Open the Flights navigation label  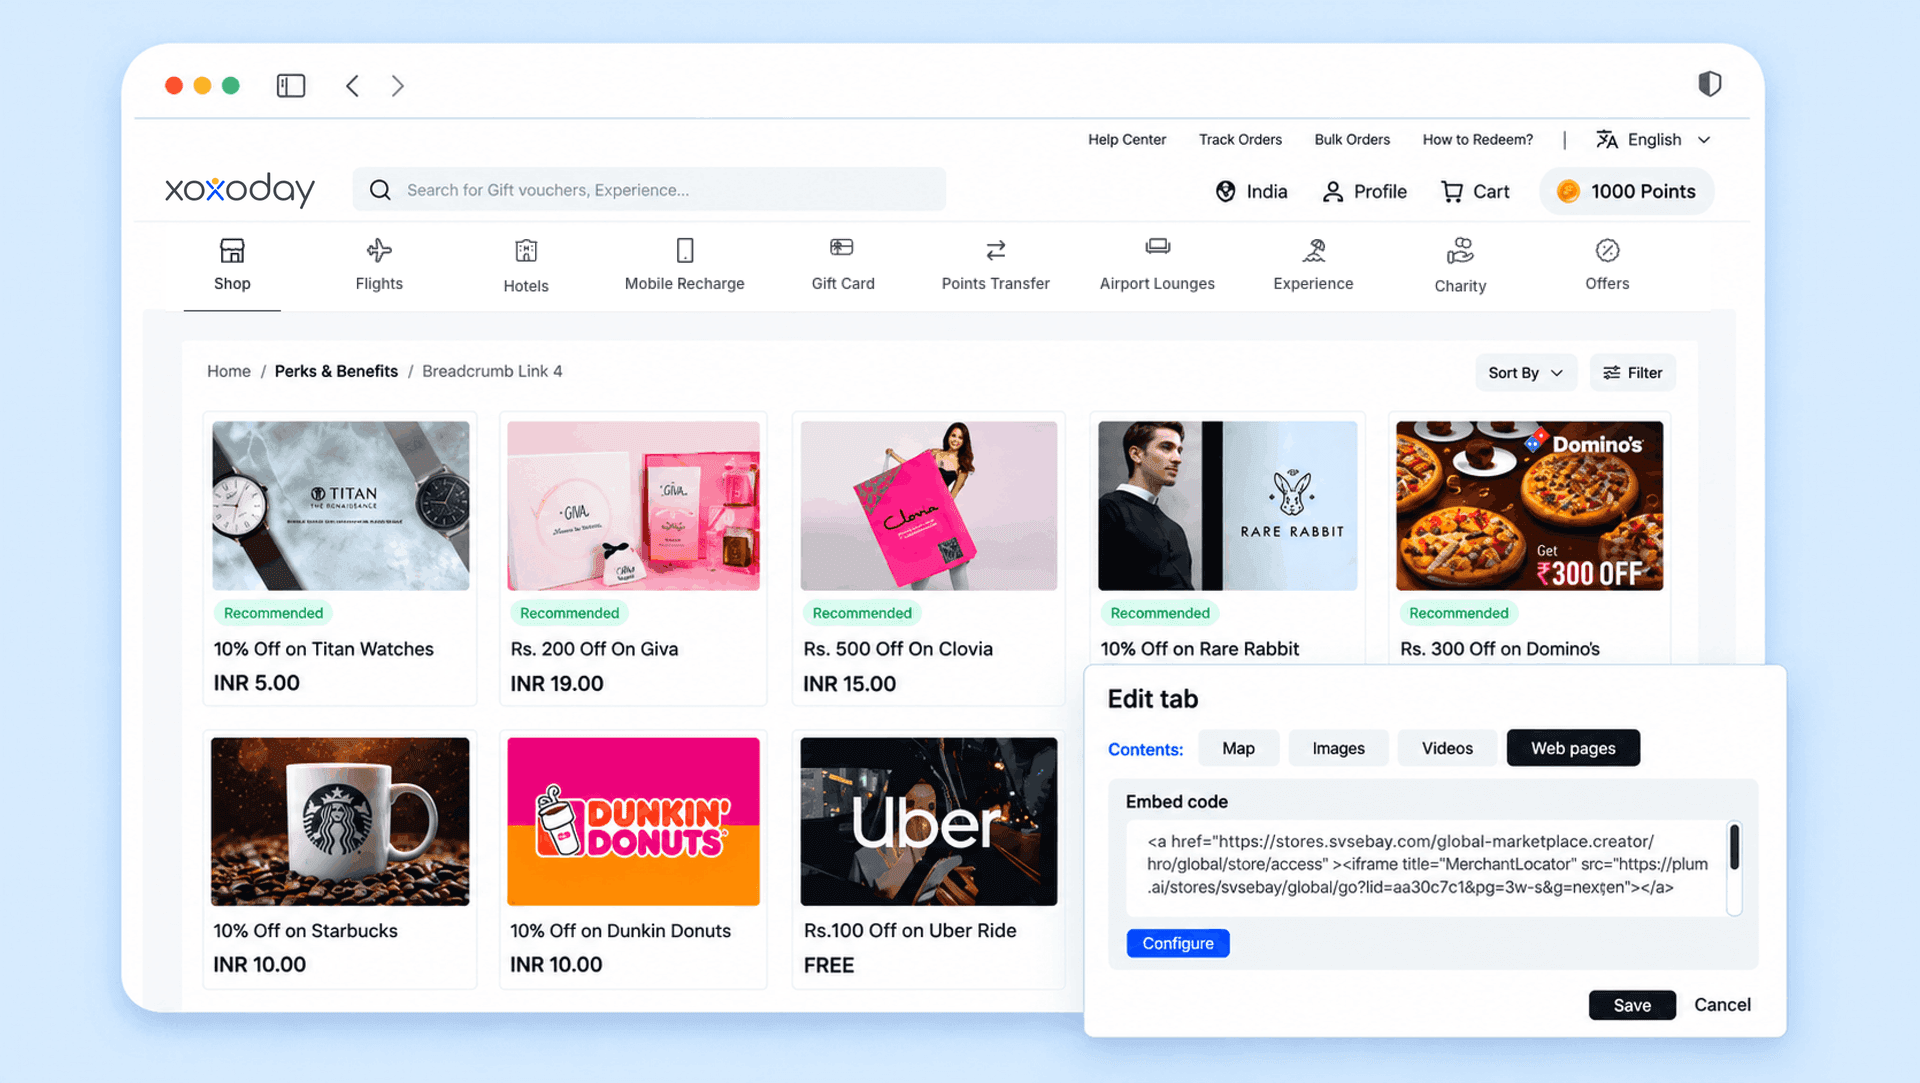coord(379,284)
